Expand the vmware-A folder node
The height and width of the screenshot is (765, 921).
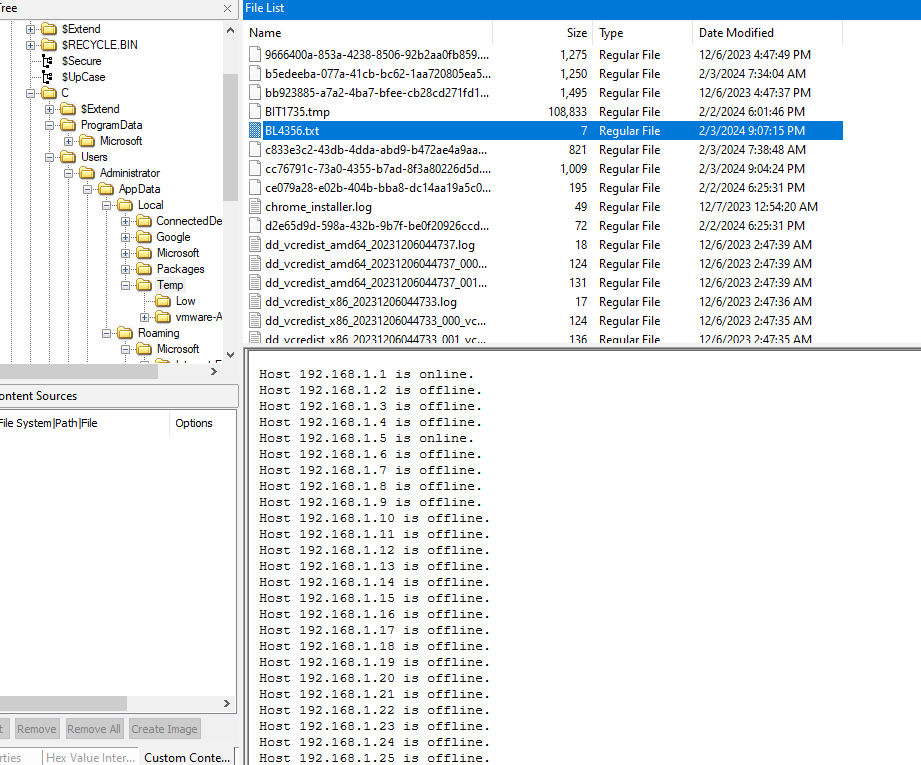(x=144, y=317)
